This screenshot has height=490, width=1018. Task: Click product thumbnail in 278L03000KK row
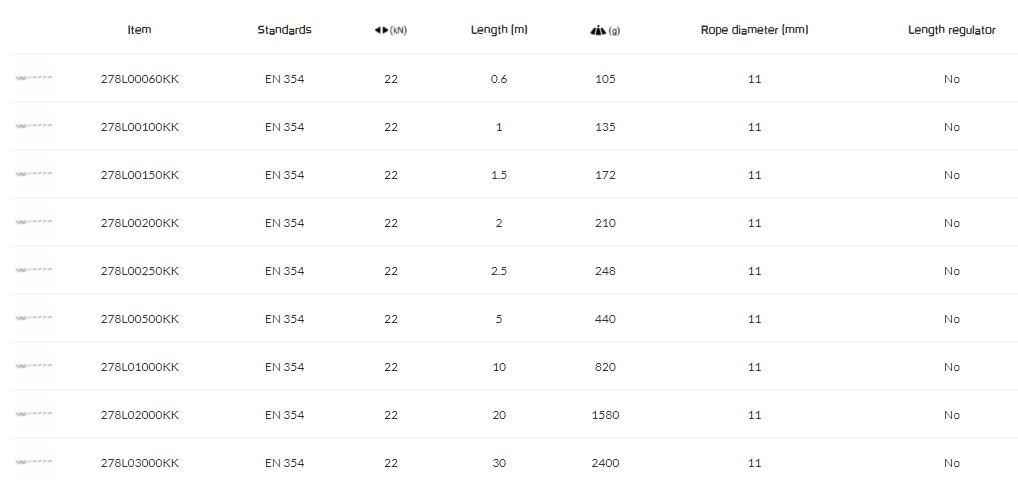pyautogui.click(x=34, y=462)
